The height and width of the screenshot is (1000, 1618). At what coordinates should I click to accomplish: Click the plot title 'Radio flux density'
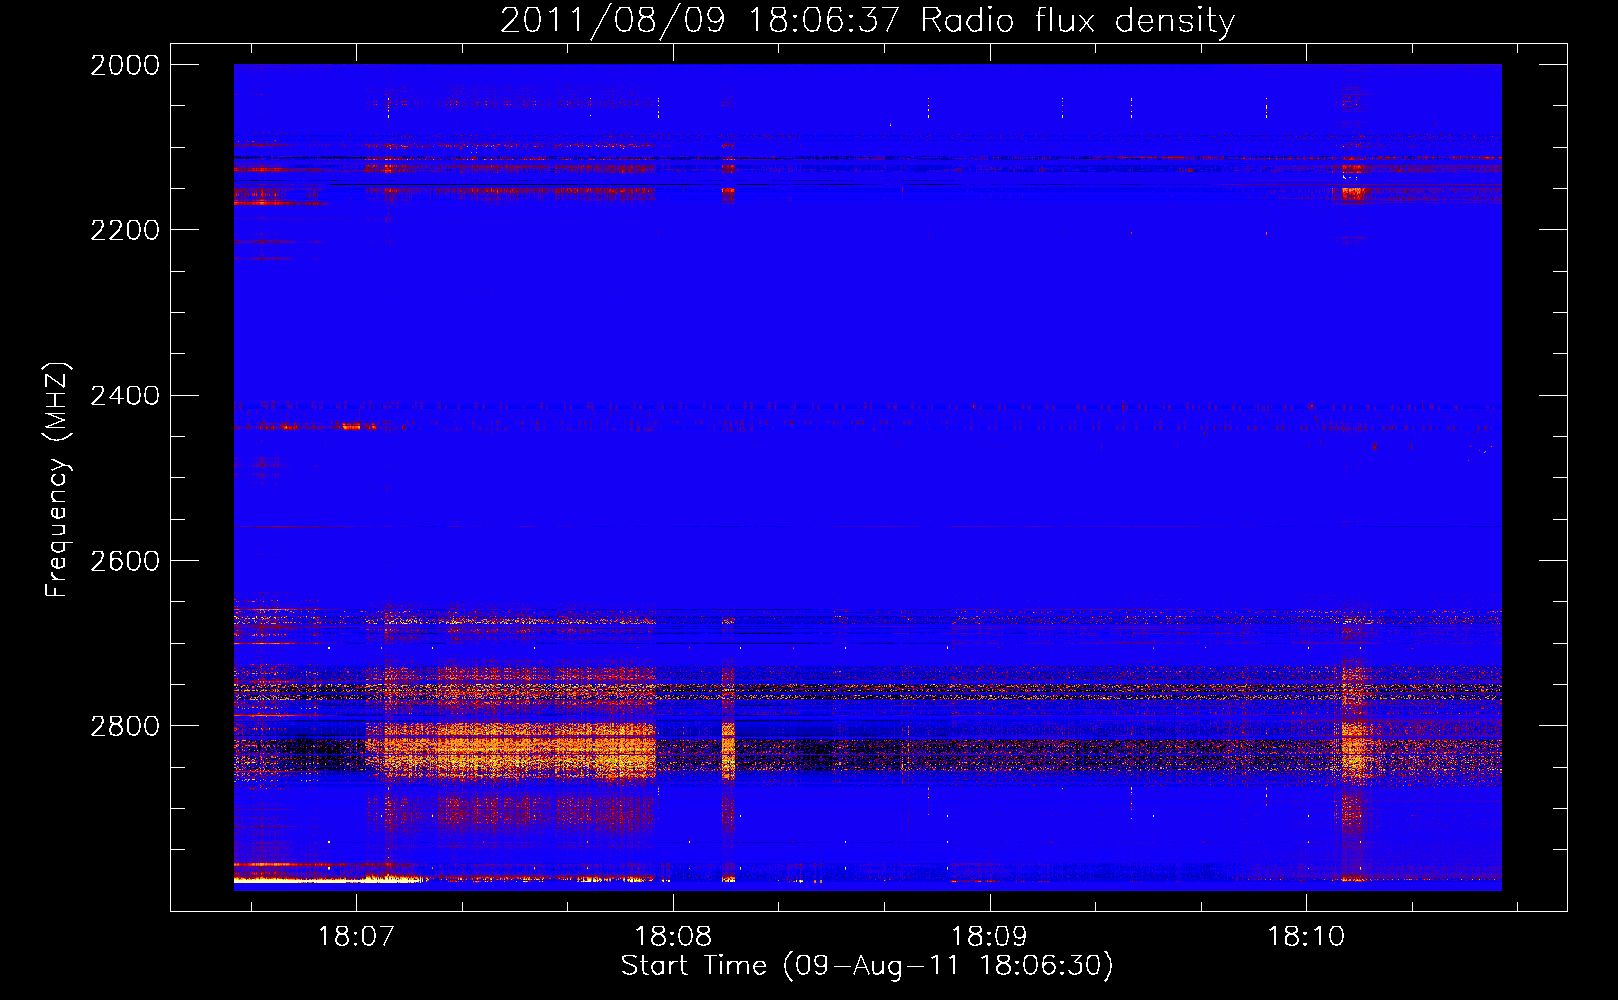click(x=1077, y=21)
